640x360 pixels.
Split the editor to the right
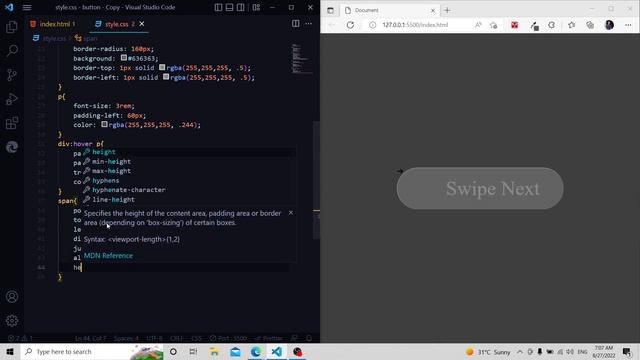(x=296, y=24)
